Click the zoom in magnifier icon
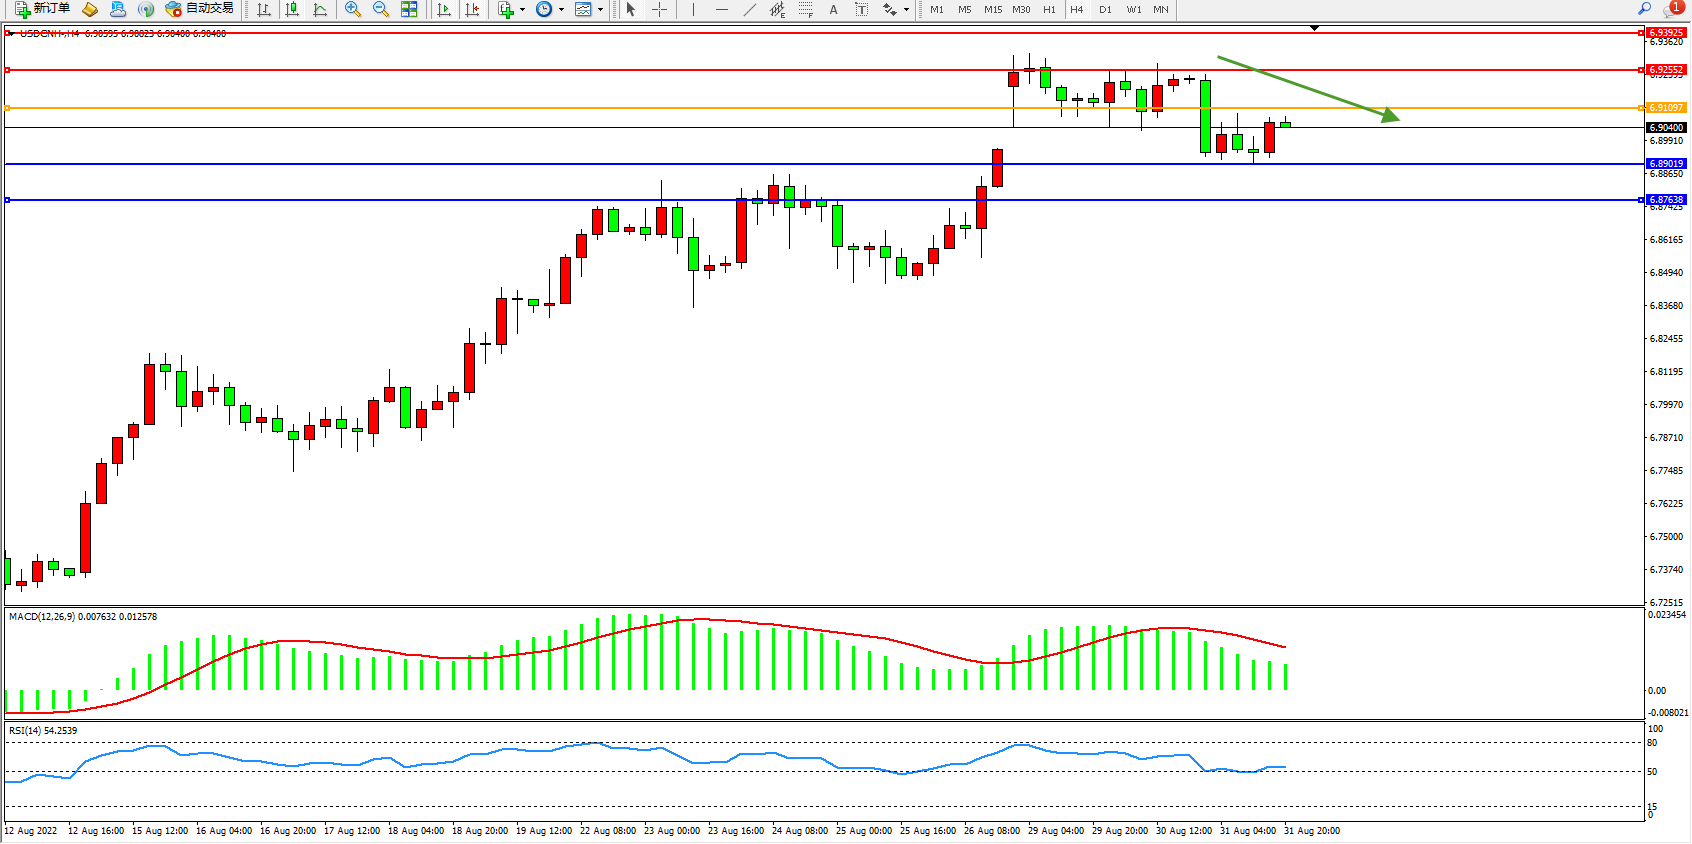This screenshot has height=844, width=1692. click(x=353, y=9)
